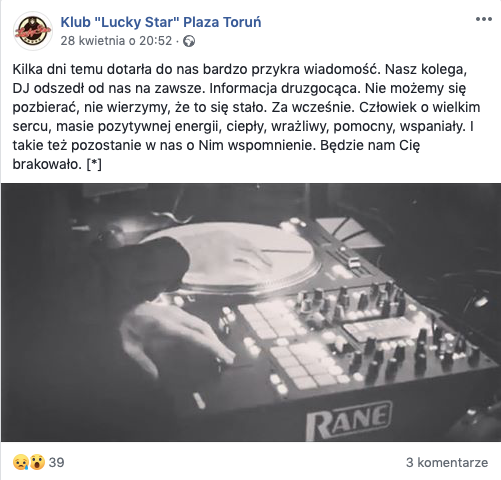Show who reacted via the 39 count
Viewport: 501px width, 480px height.
coord(56,463)
